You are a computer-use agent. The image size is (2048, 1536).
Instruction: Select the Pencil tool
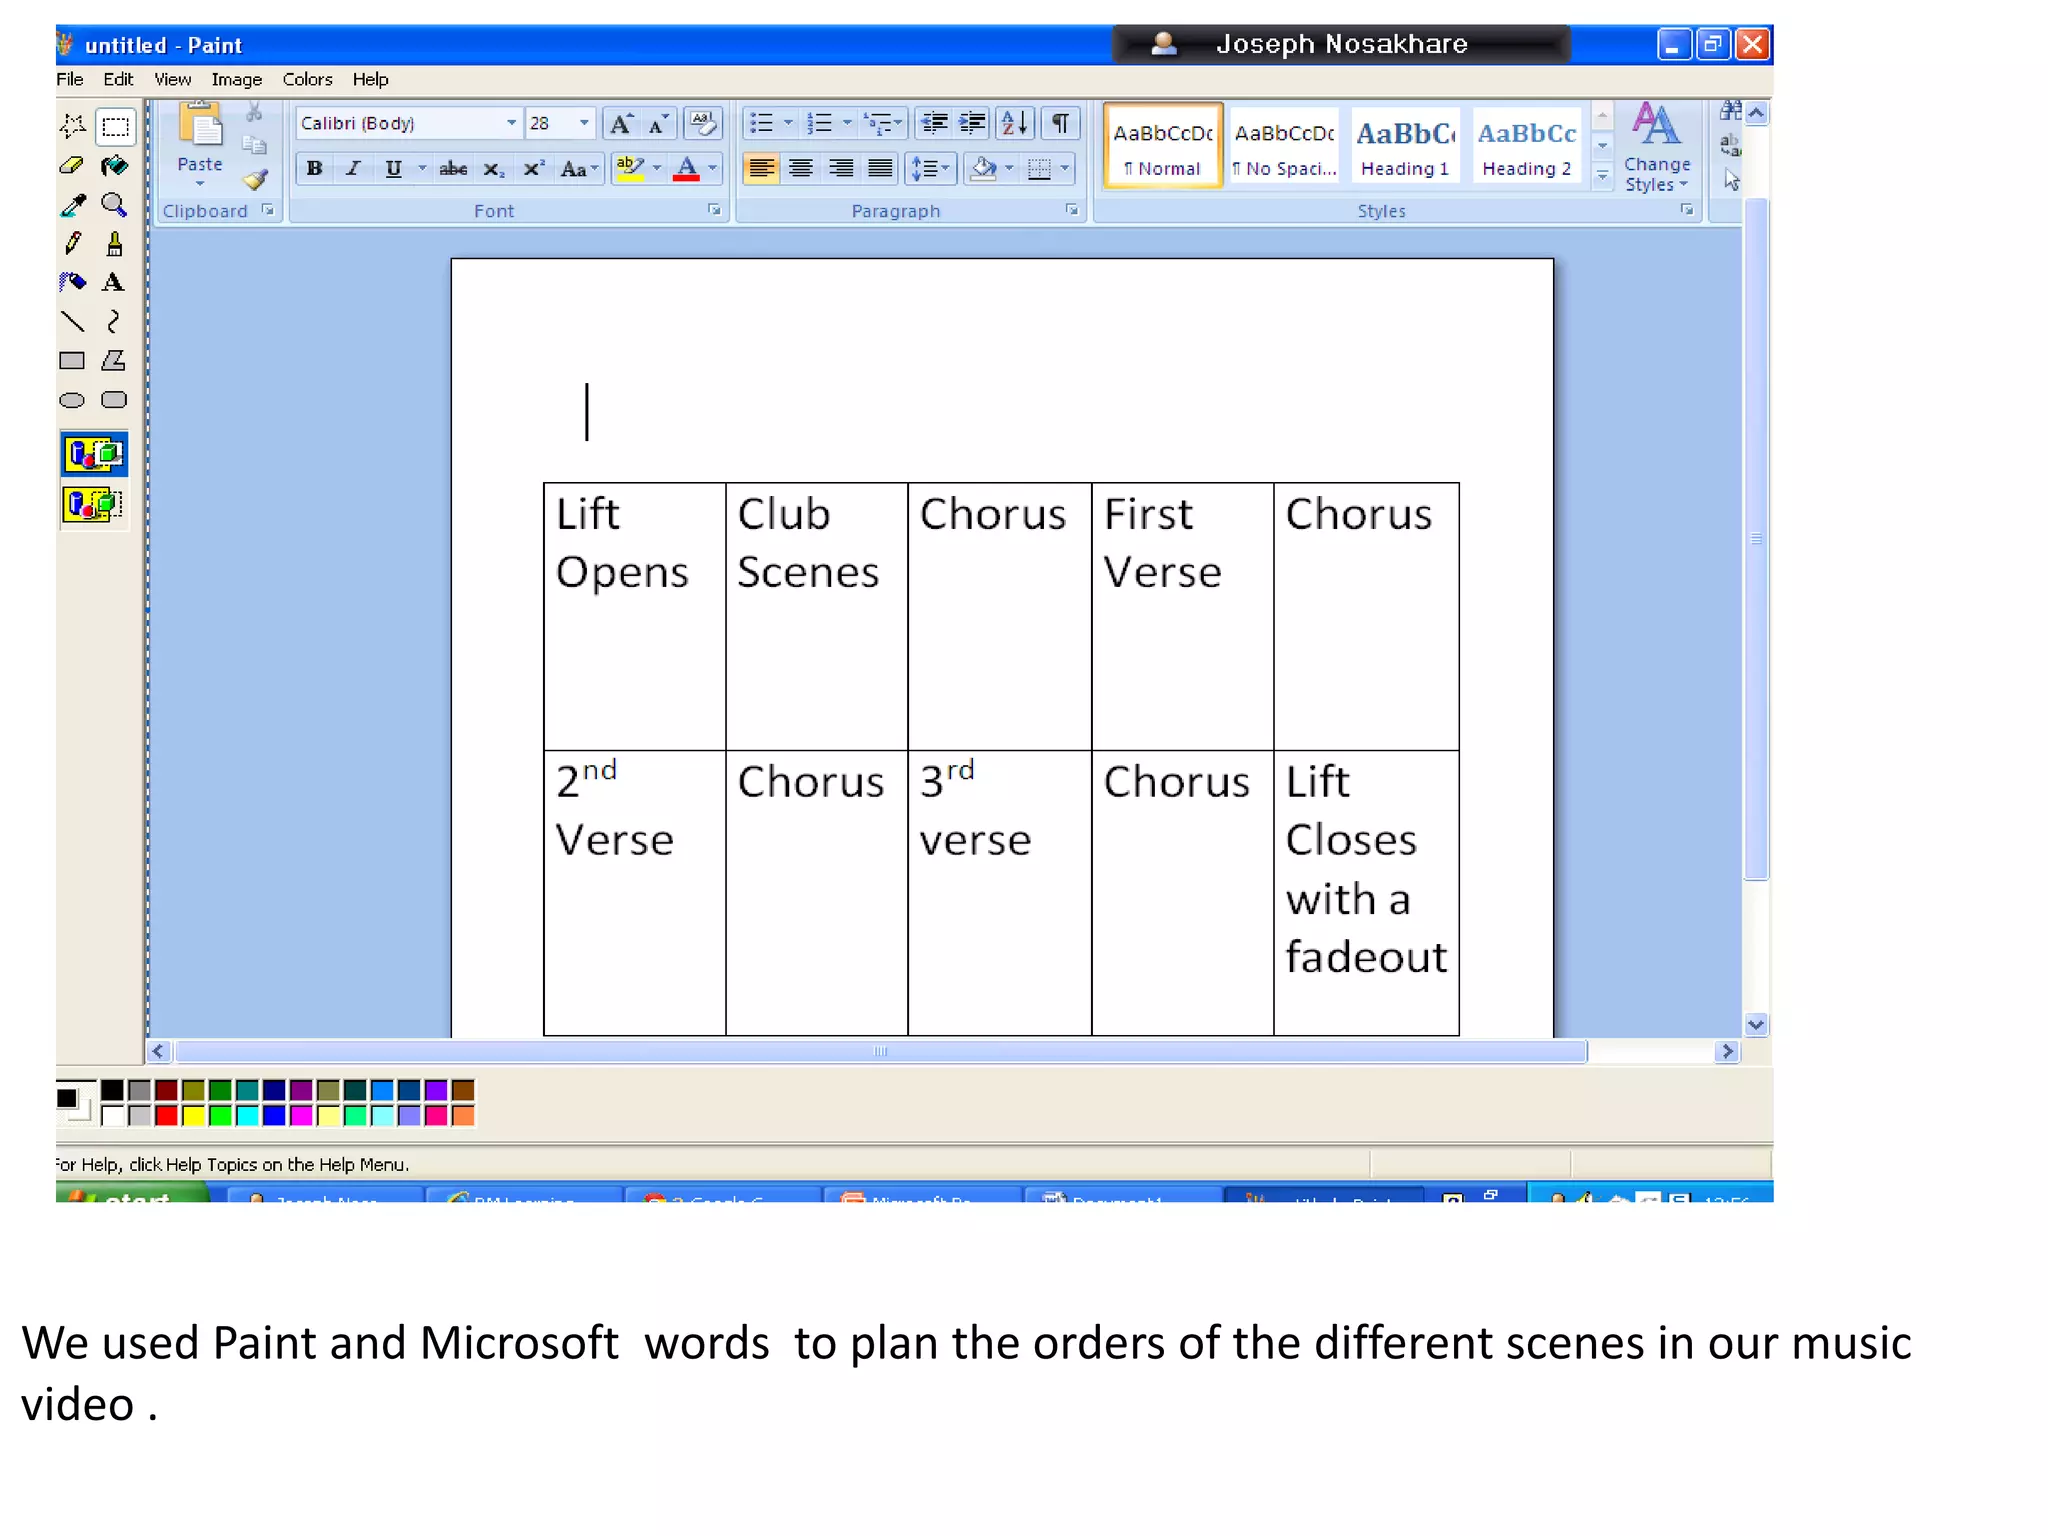72,244
